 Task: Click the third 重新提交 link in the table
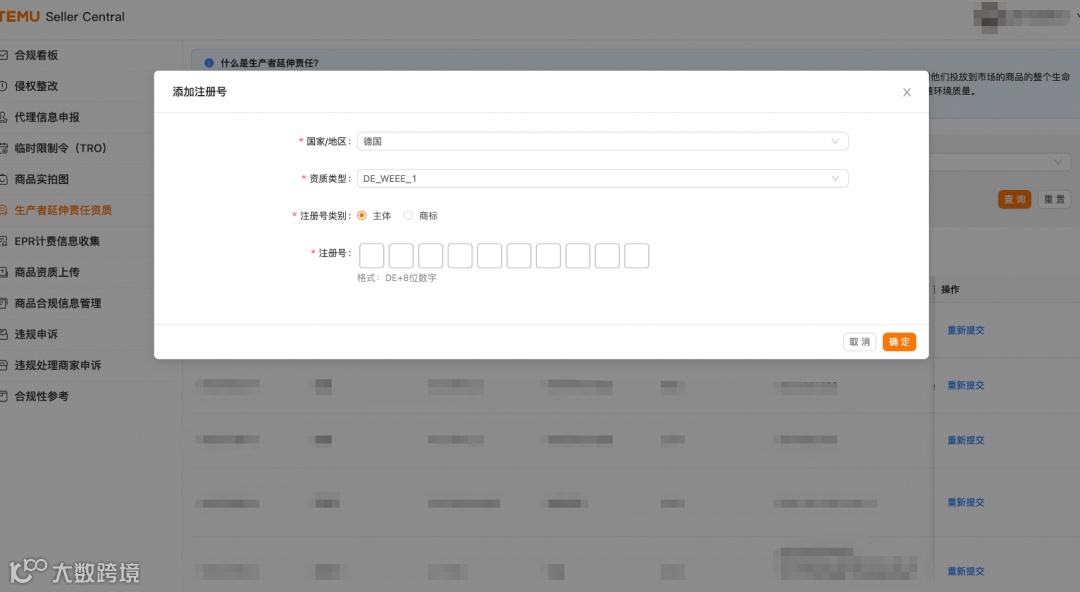pyautogui.click(x=966, y=440)
